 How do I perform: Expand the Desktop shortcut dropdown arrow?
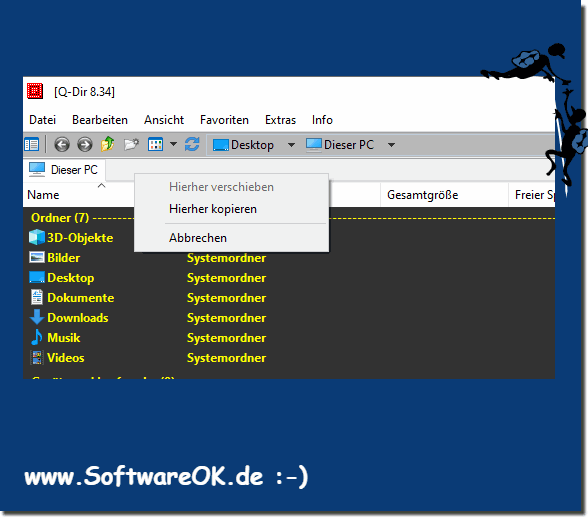point(291,145)
